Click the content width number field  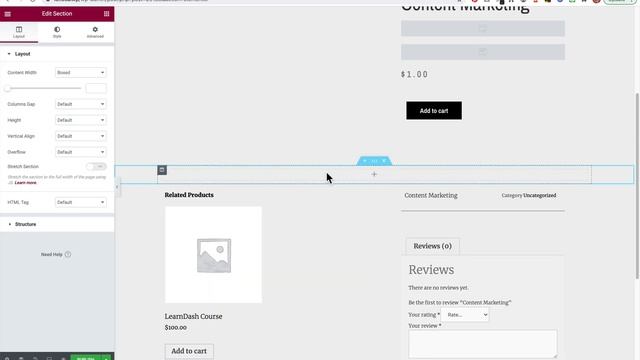96,88
